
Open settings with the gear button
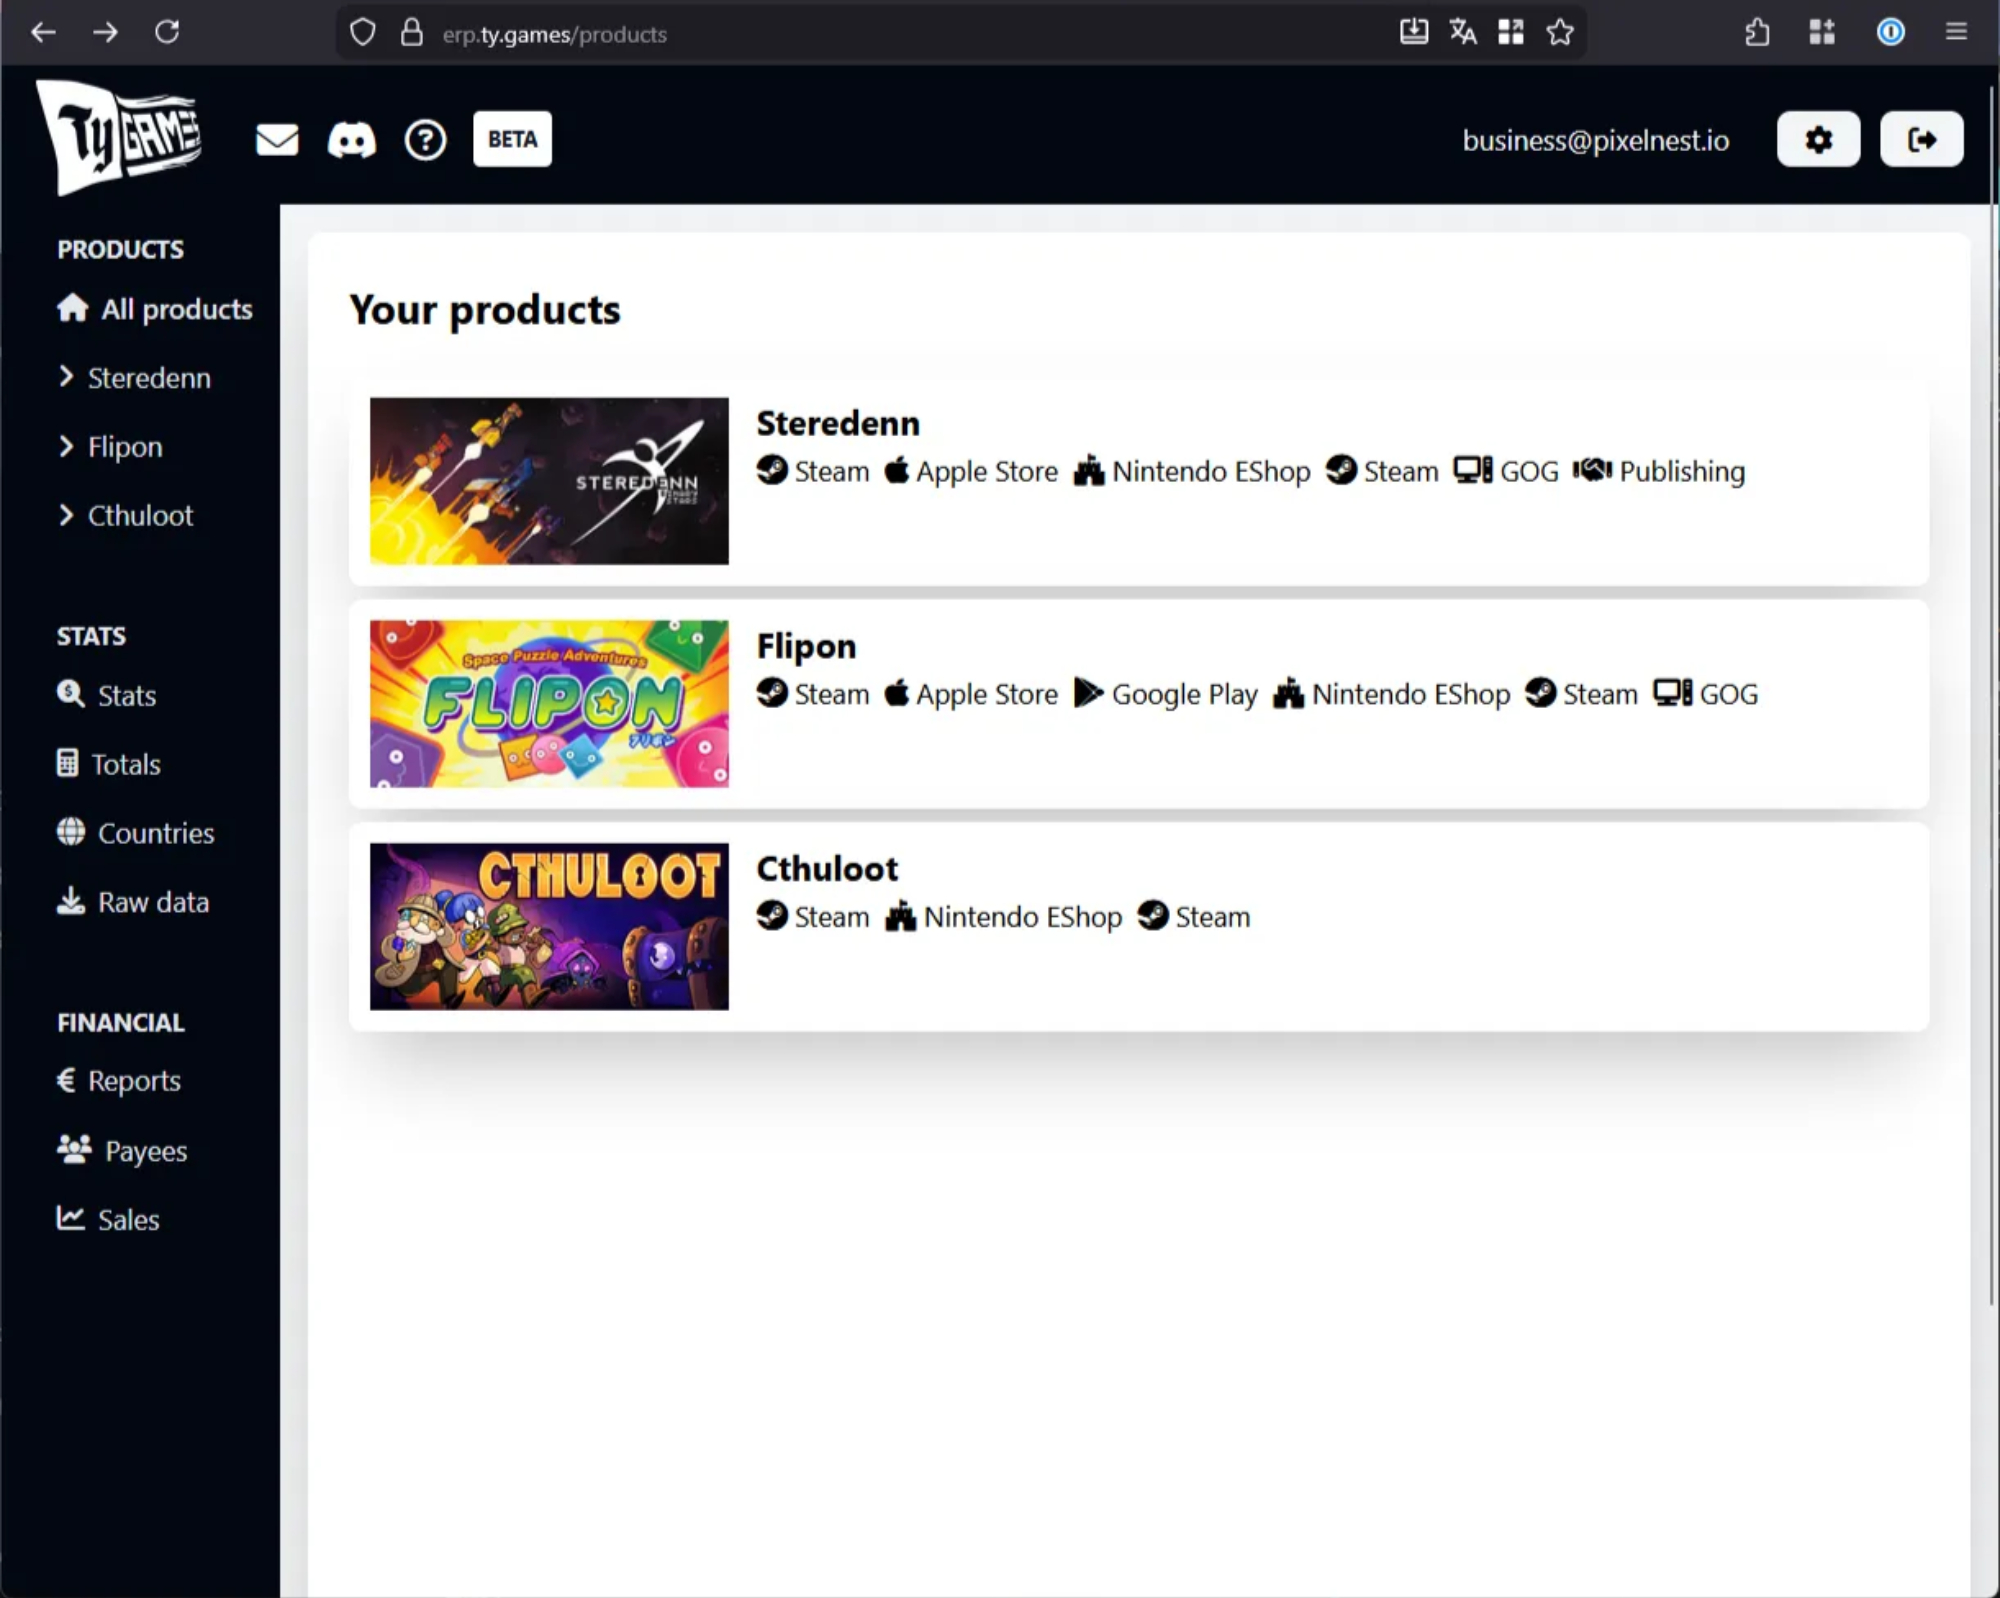1818,139
